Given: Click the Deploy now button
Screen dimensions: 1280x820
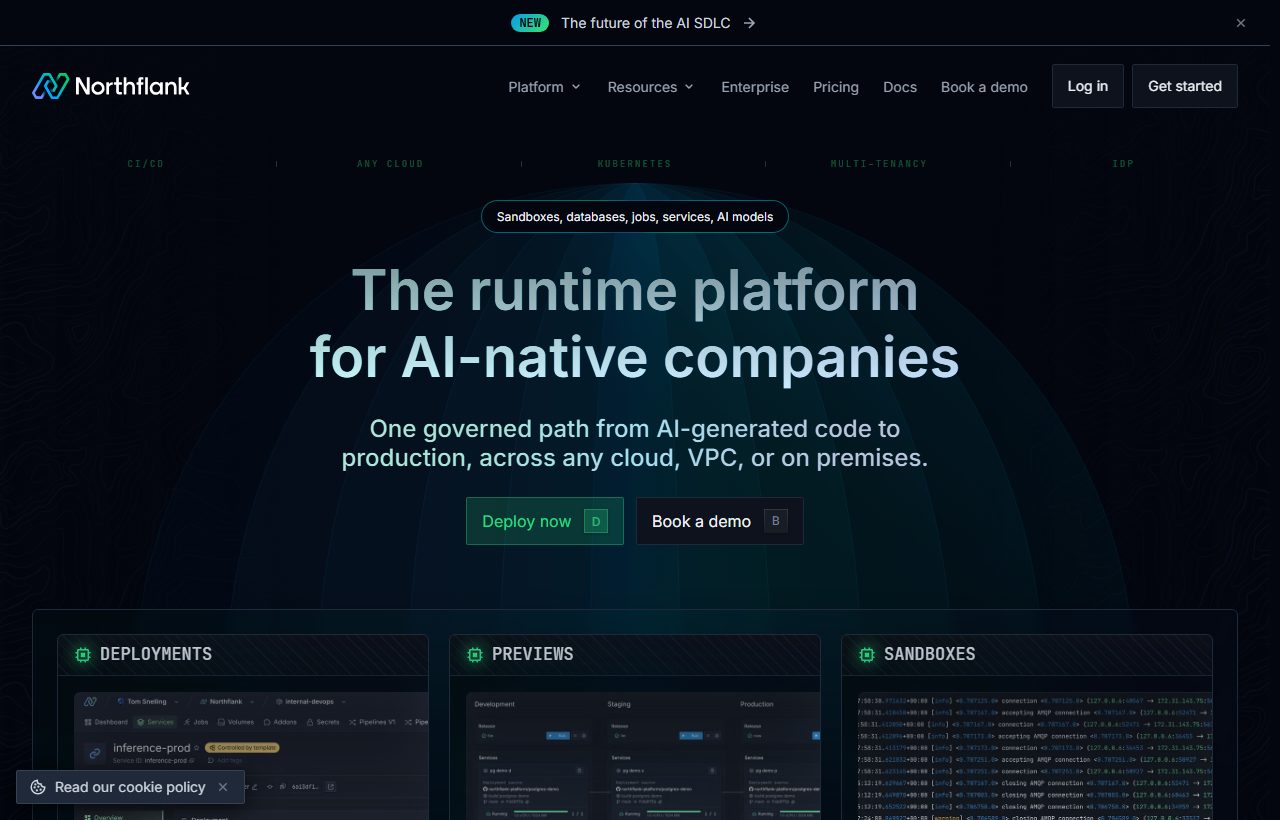Looking at the screenshot, I should tap(545, 521).
